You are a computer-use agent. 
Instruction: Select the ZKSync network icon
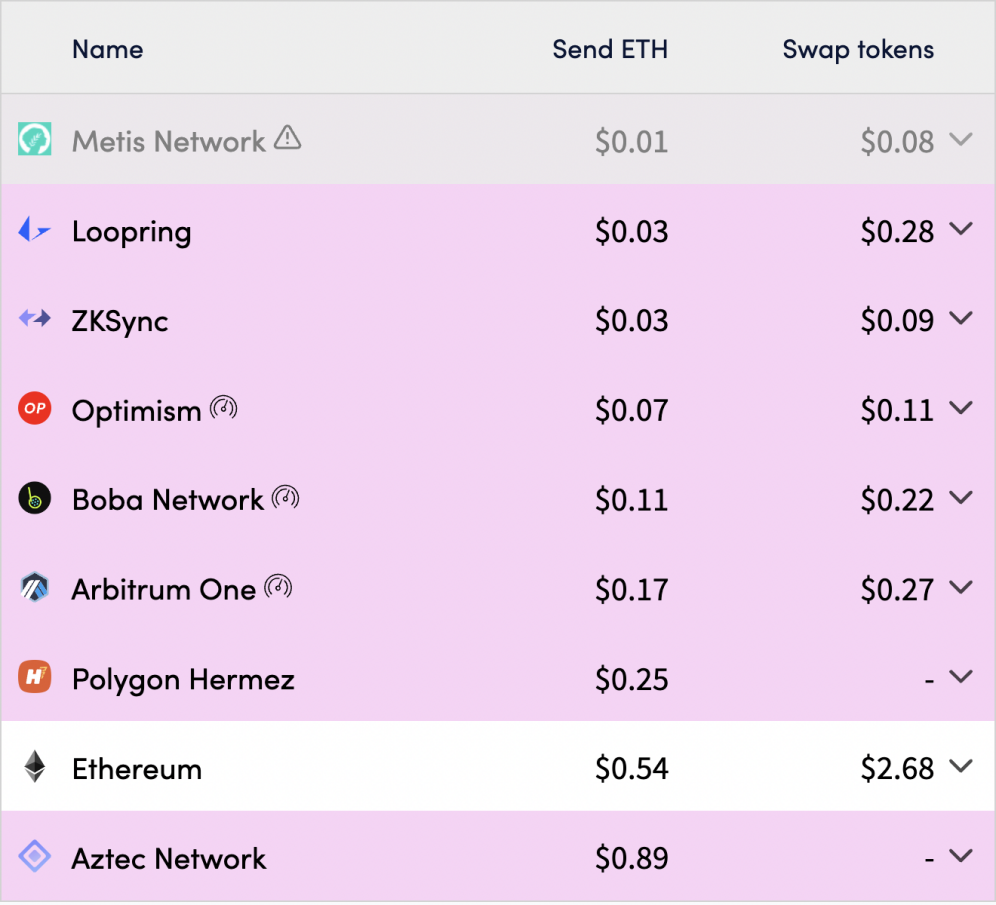(x=36, y=319)
